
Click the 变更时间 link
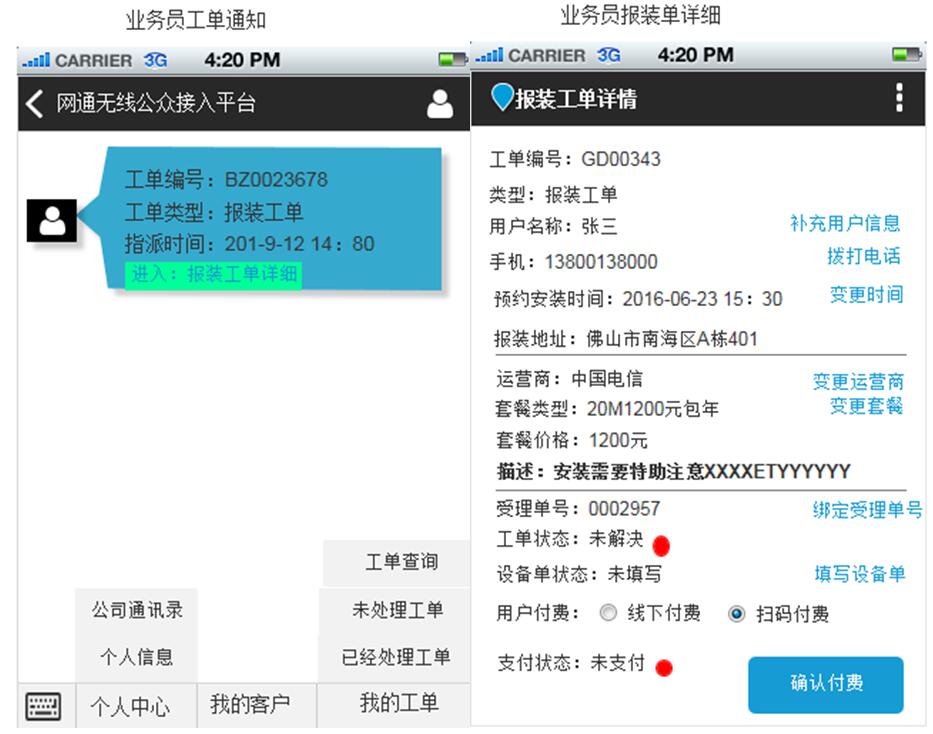click(866, 294)
